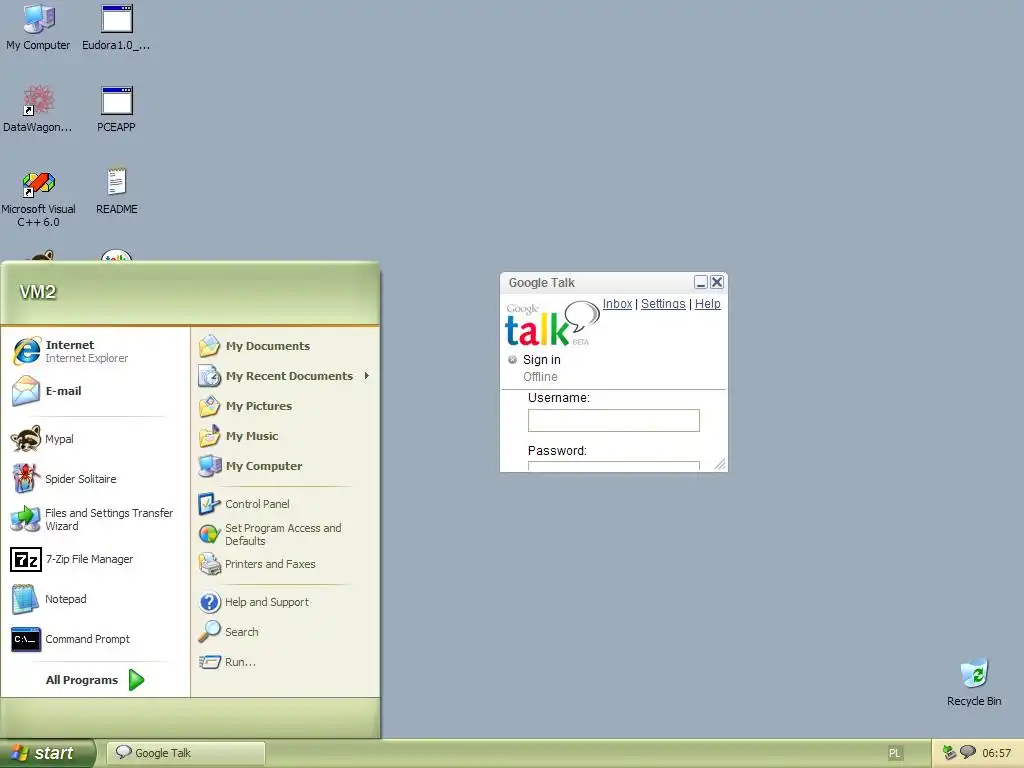The width and height of the screenshot is (1024, 768).
Task: Open the DataWagon desktop shortcut
Action: coord(38,108)
